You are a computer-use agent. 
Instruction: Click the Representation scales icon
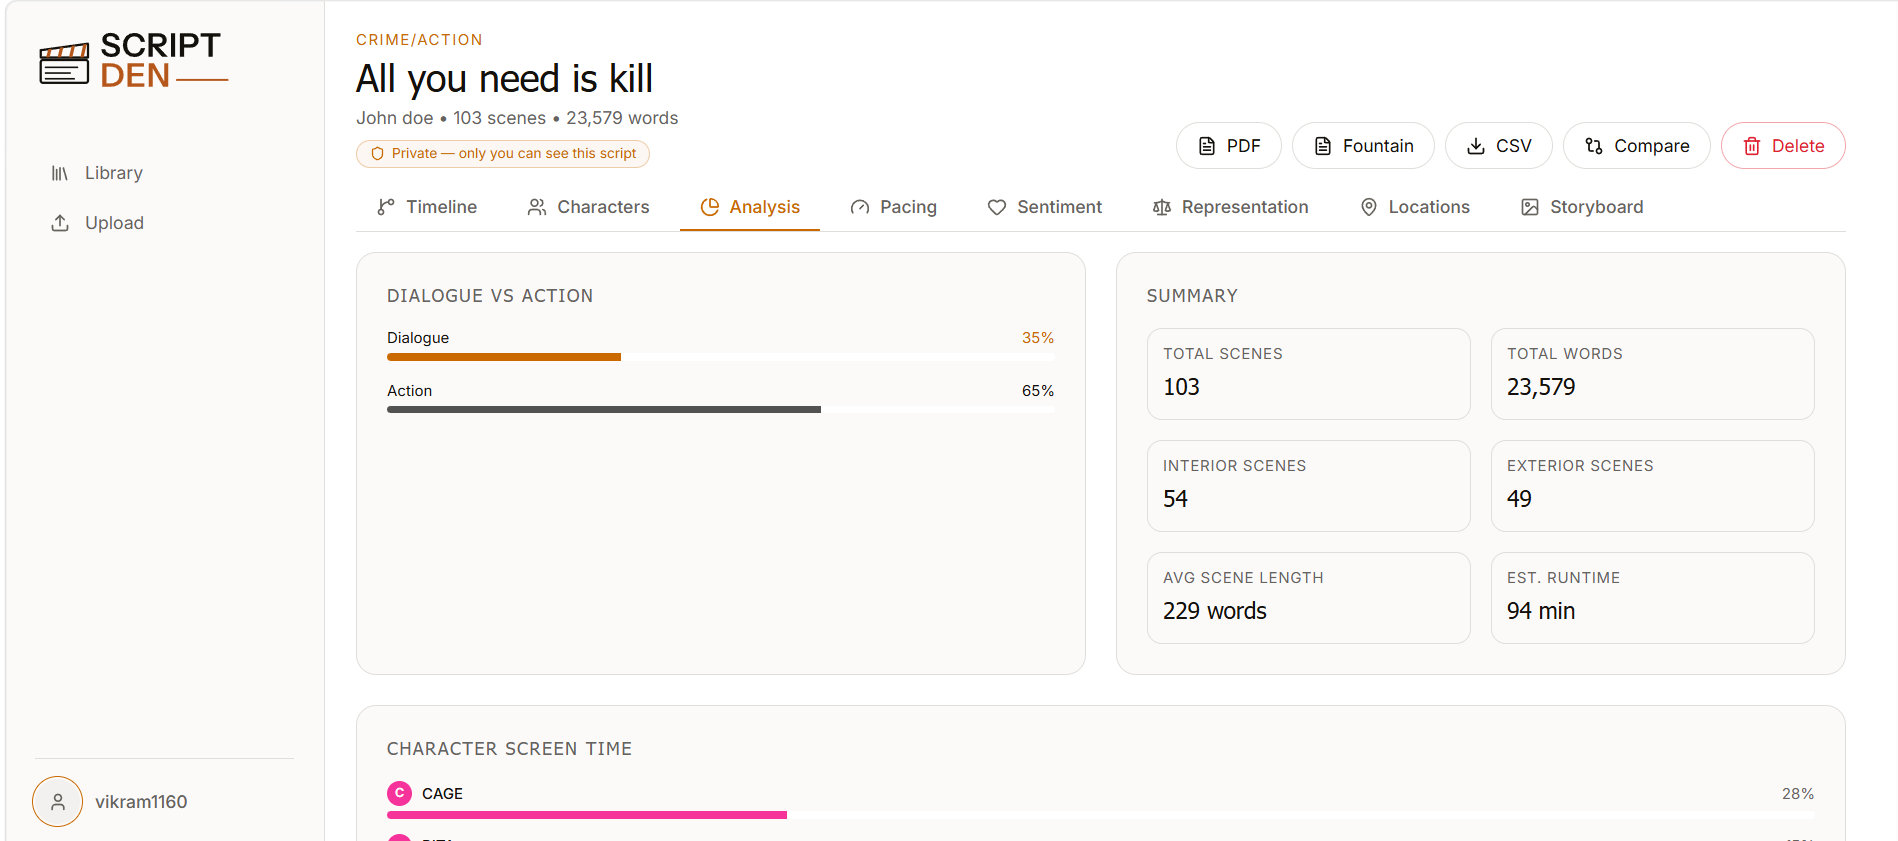point(1162,207)
